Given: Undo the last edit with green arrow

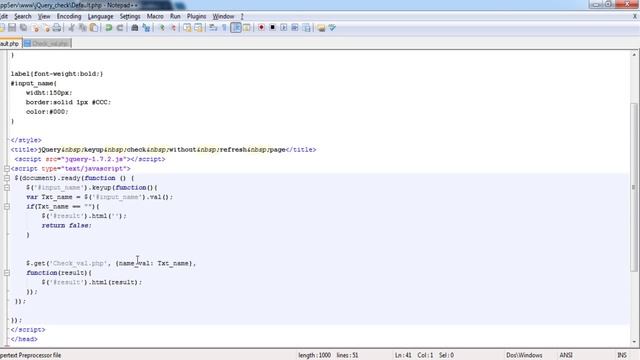Looking at the screenshot, I should [x=109, y=28].
